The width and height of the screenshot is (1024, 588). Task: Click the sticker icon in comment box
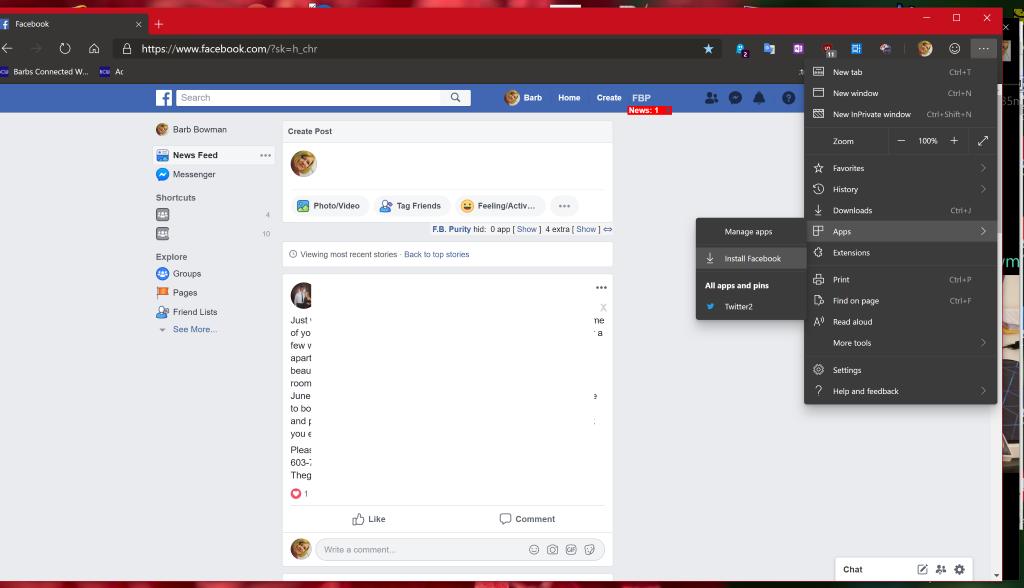tap(590, 550)
